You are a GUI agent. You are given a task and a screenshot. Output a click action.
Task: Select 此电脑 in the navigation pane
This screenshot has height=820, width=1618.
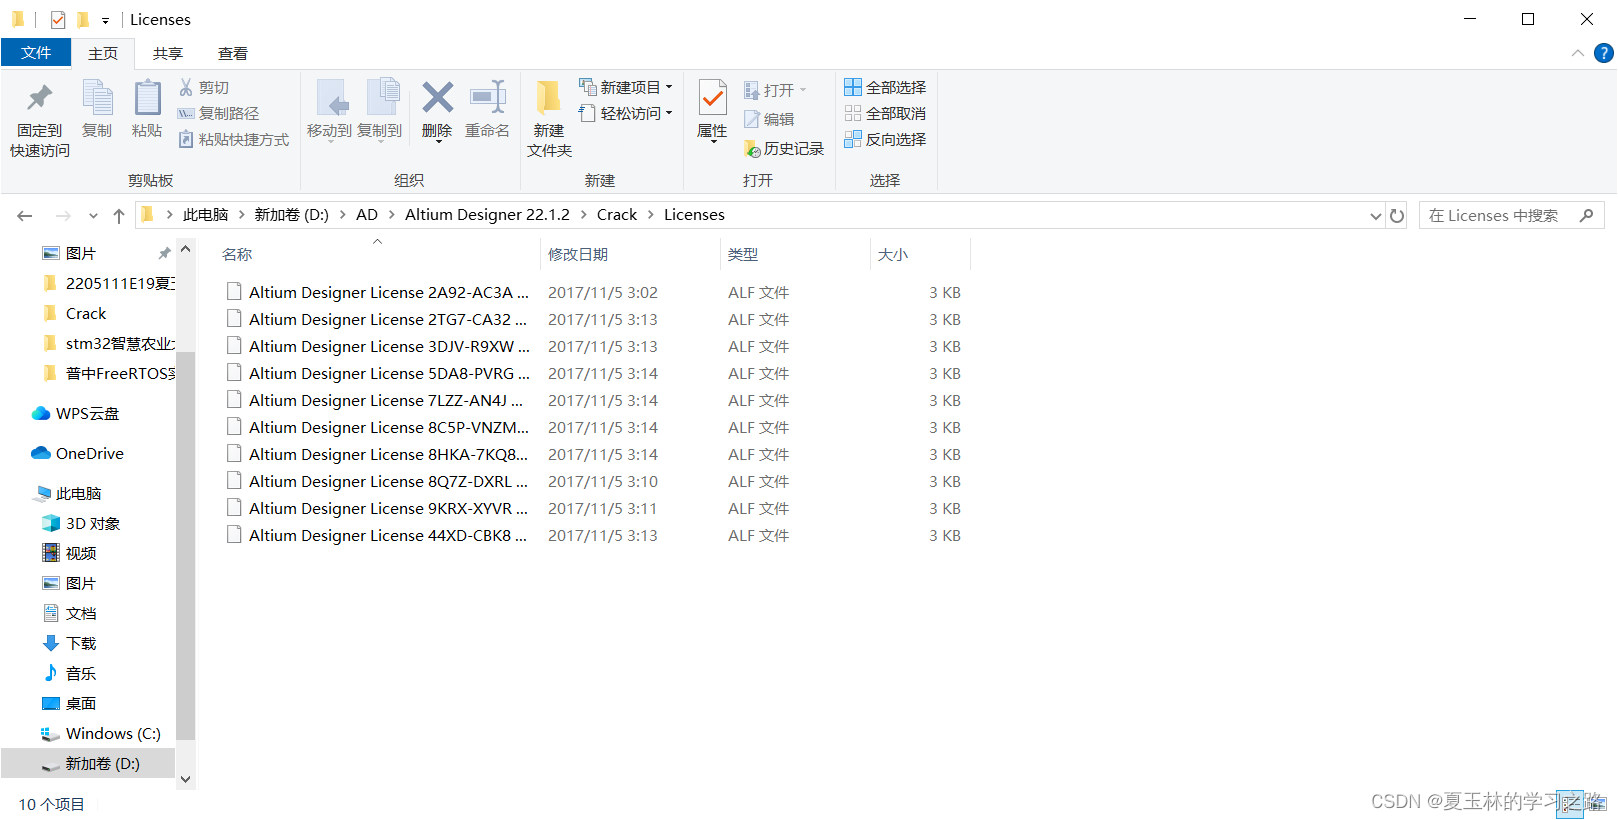click(x=79, y=493)
